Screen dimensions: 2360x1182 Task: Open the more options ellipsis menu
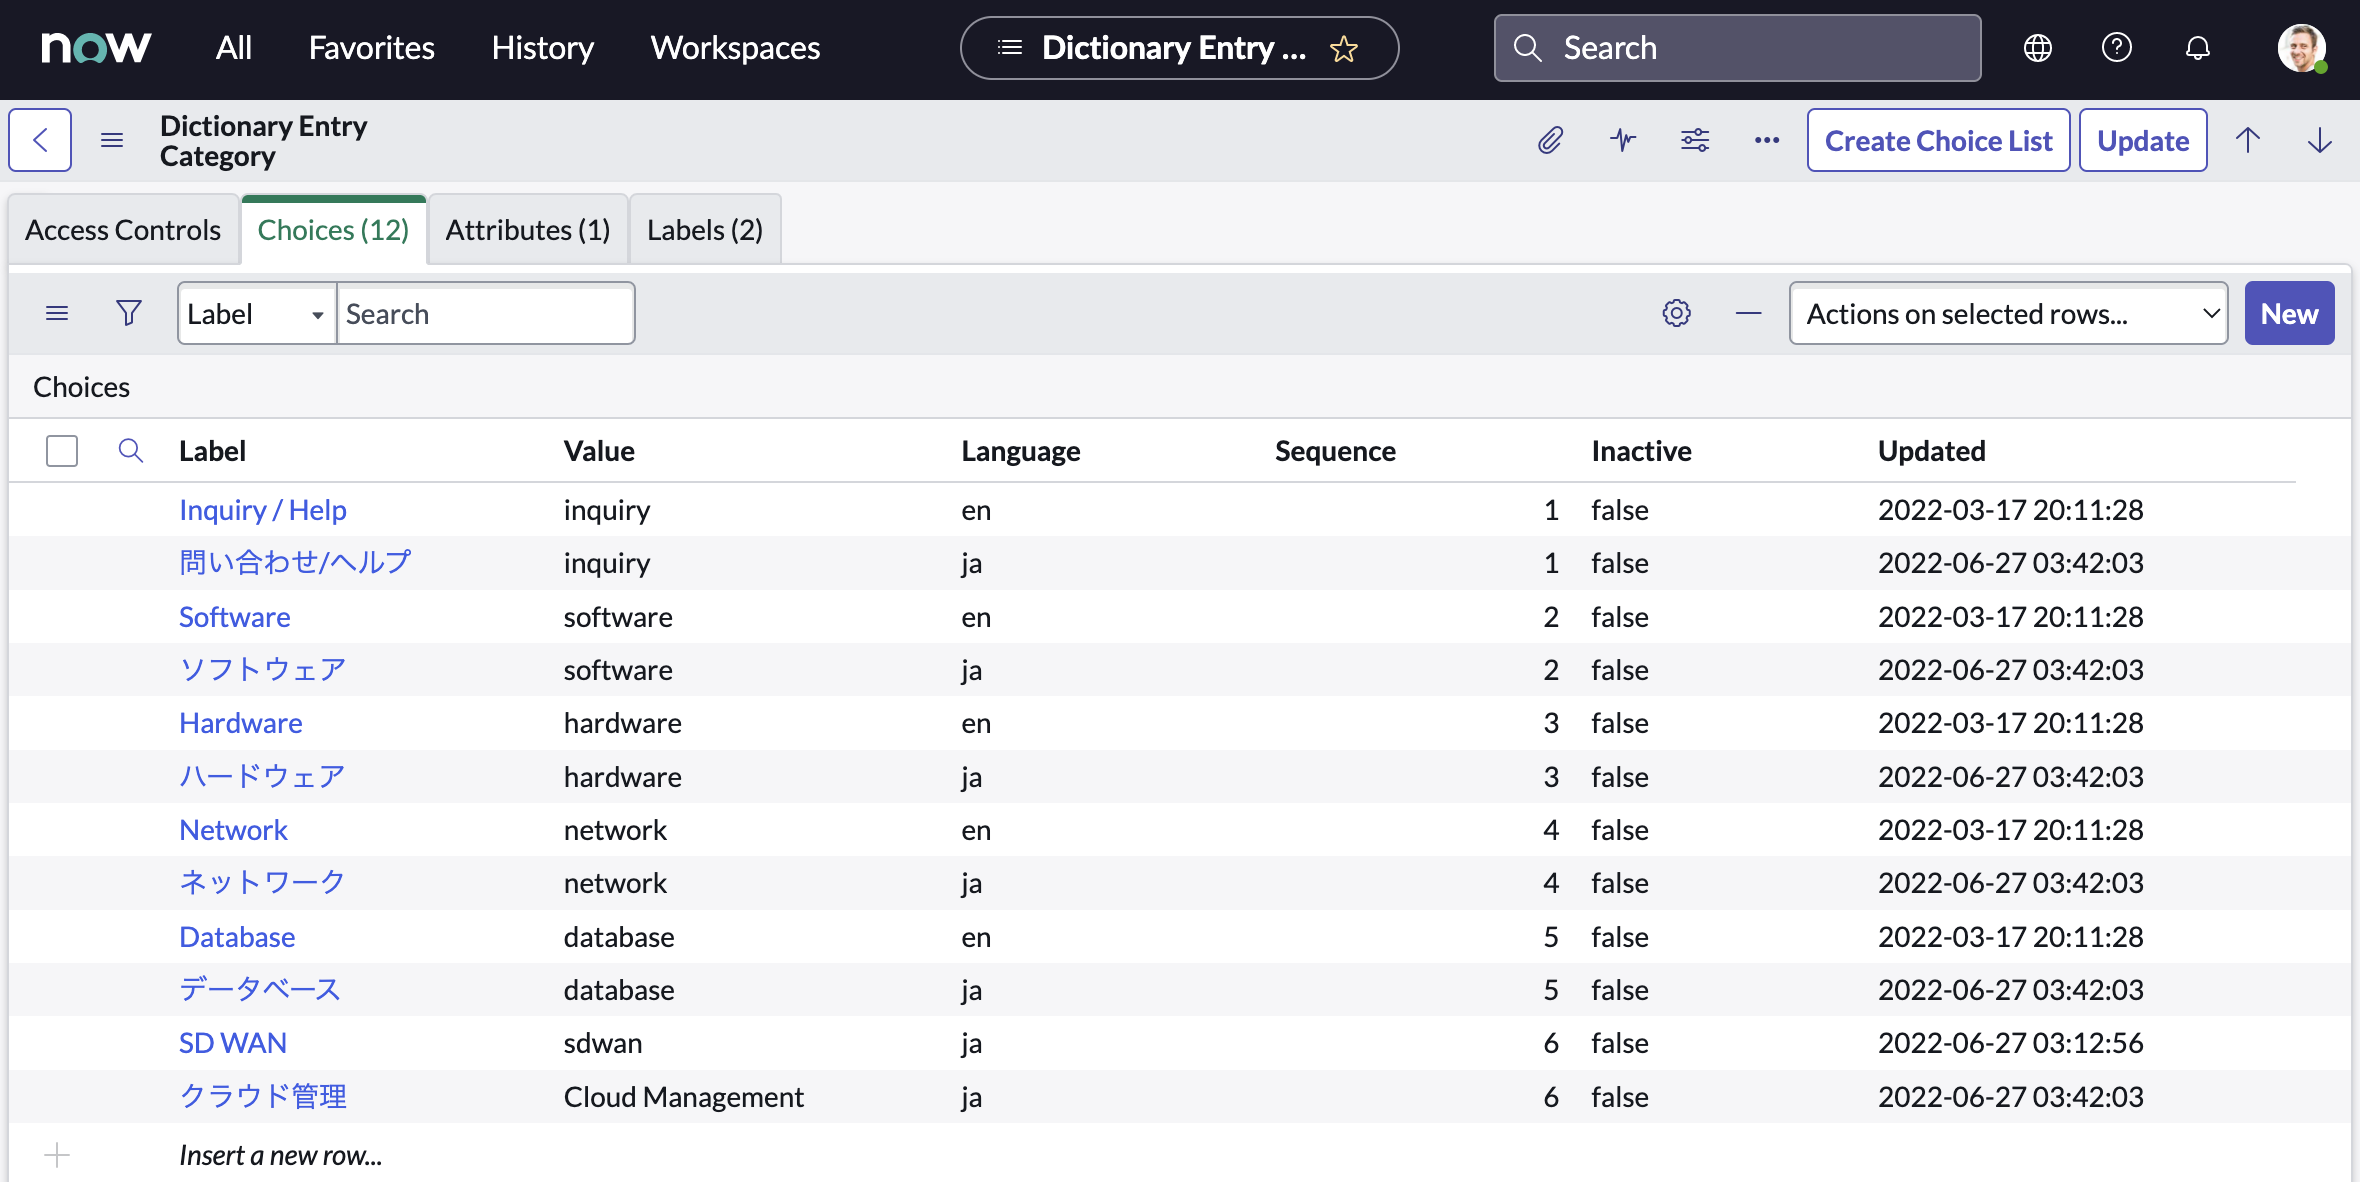point(1767,140)
